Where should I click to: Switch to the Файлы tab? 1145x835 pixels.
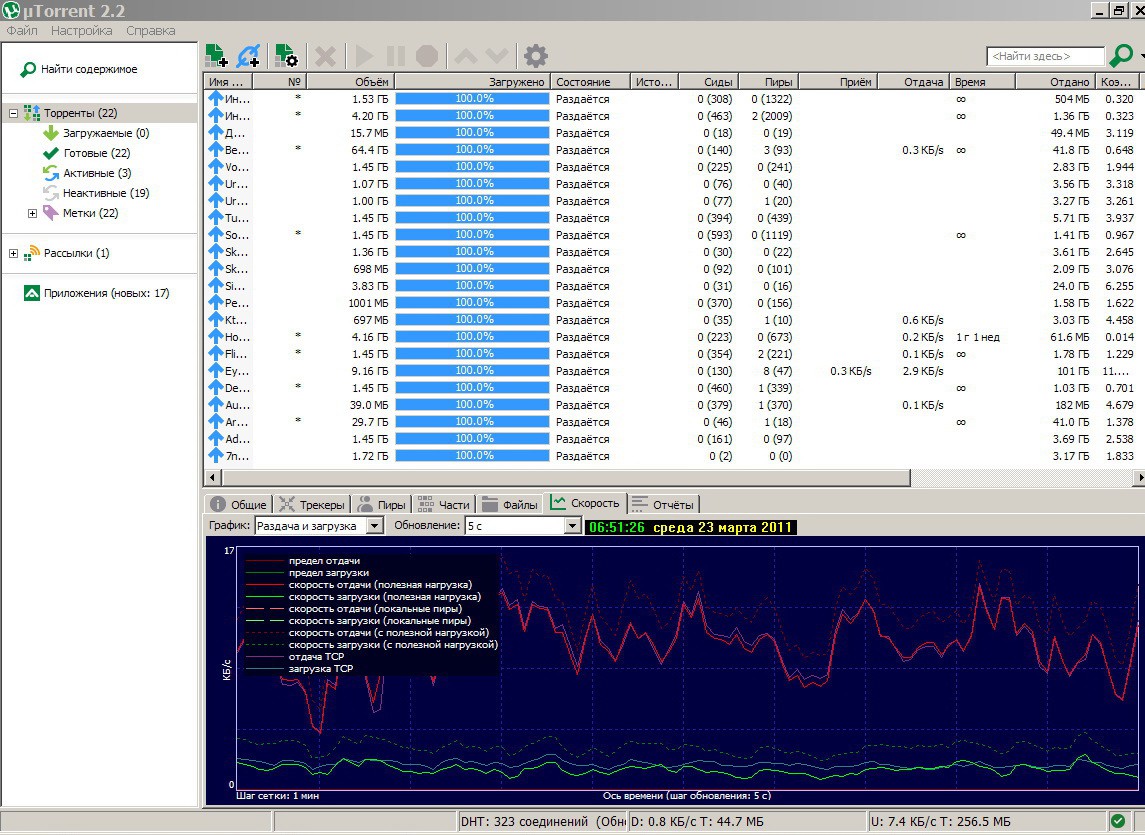pos(510,504)
